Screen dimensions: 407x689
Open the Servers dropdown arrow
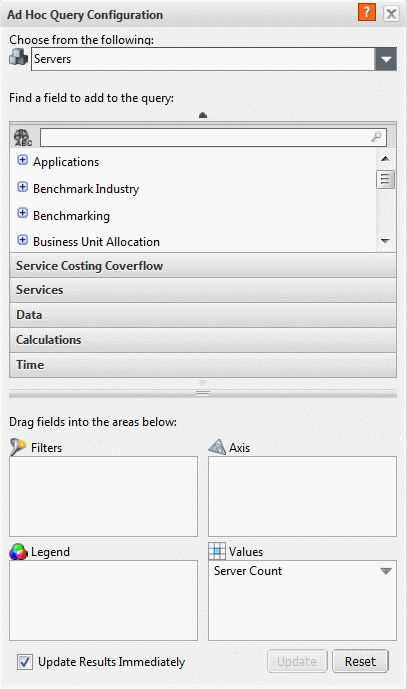pyautogui.click(x=385, y=59)
